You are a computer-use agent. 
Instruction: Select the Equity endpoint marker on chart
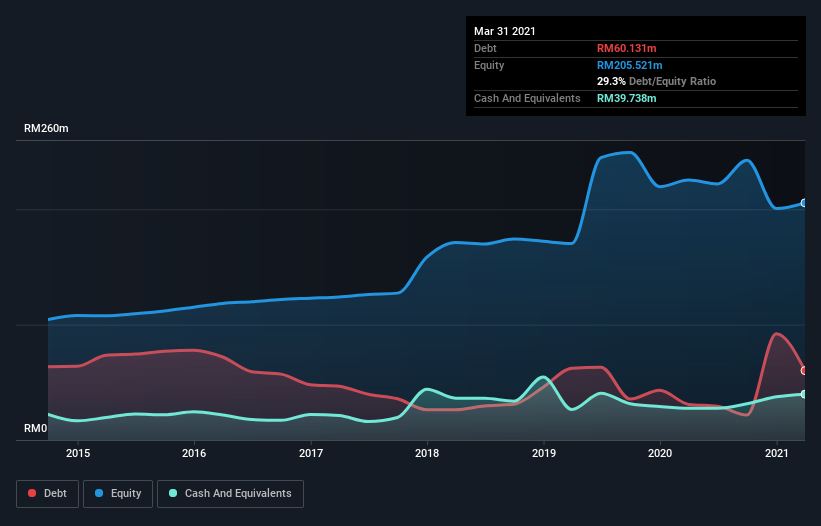point(804,203)
